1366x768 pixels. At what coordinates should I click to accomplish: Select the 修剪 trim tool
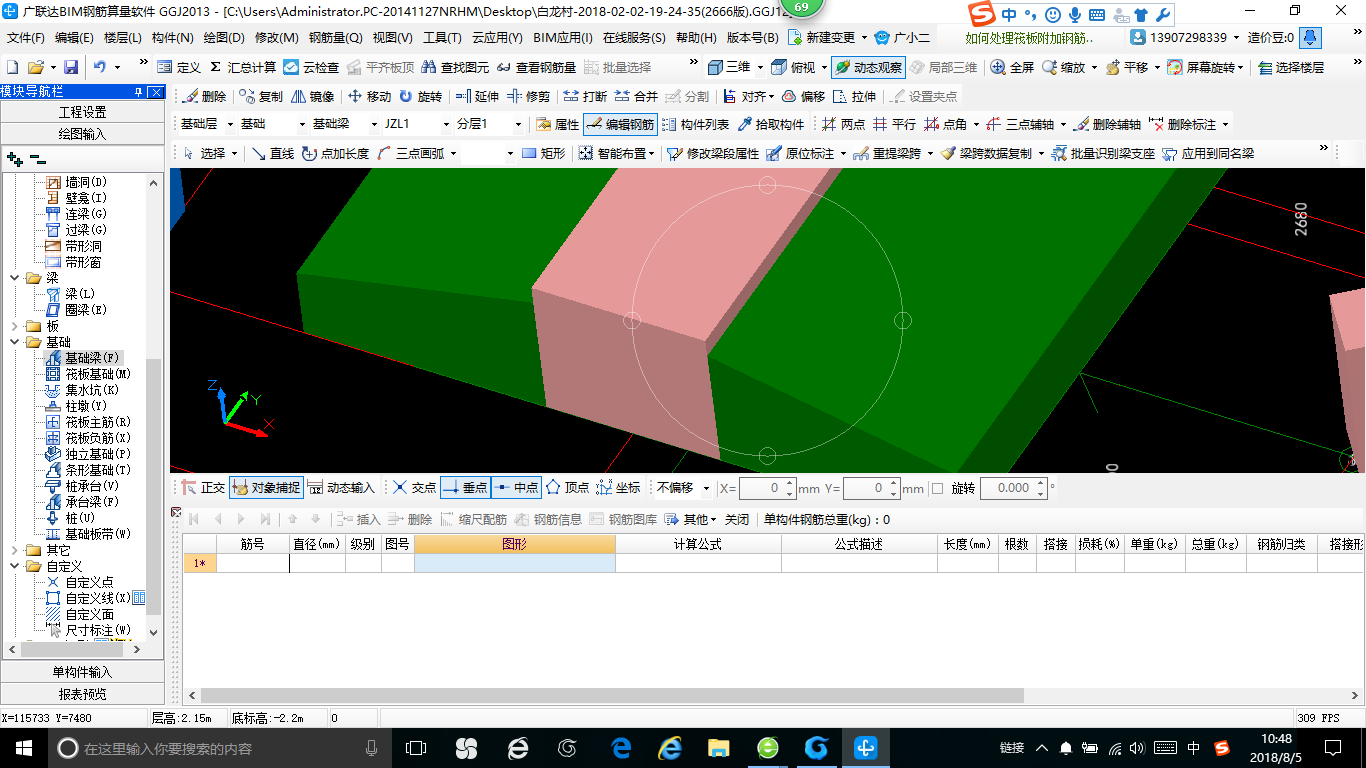[529, 96]
